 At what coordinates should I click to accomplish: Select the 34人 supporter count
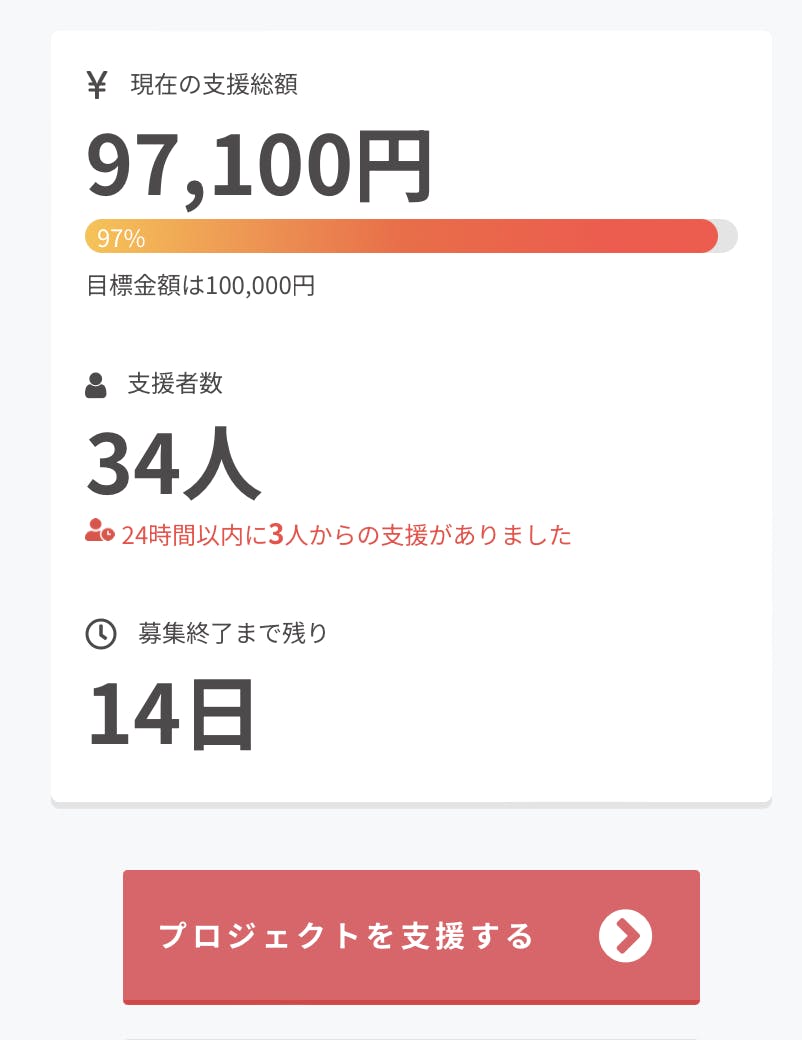pos(173,465)
